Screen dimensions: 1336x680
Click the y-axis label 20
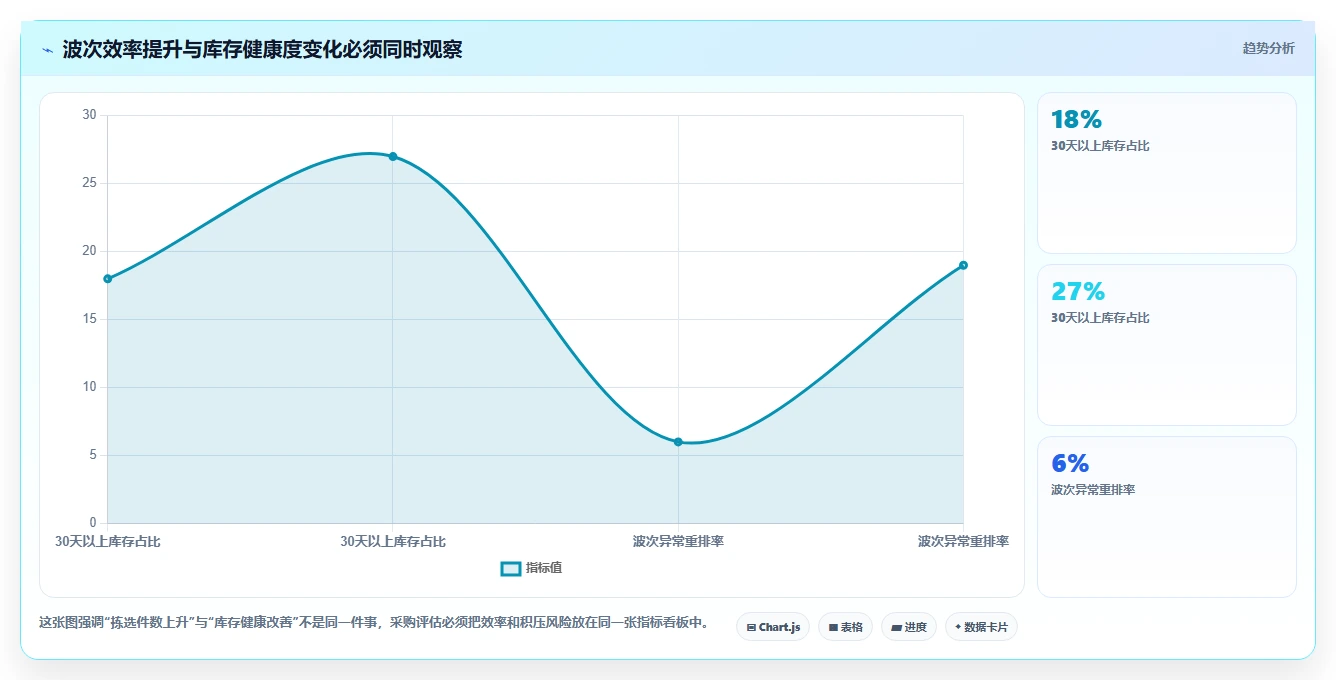pos(89,251)
